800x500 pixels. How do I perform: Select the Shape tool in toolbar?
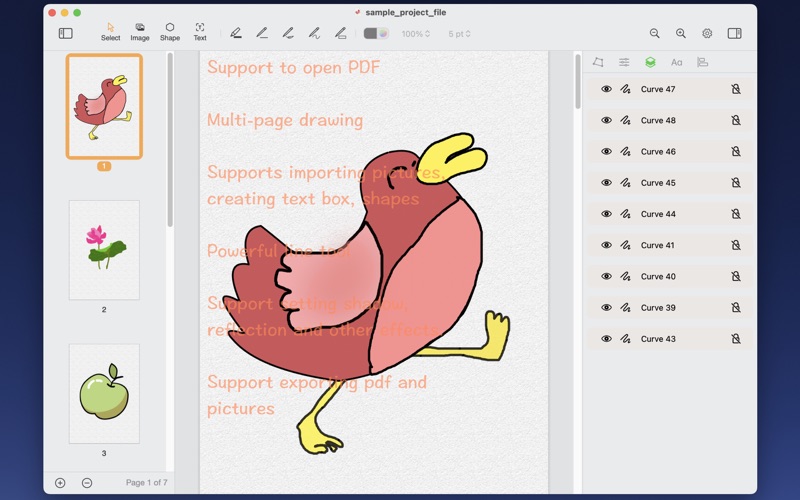(170, 32)
